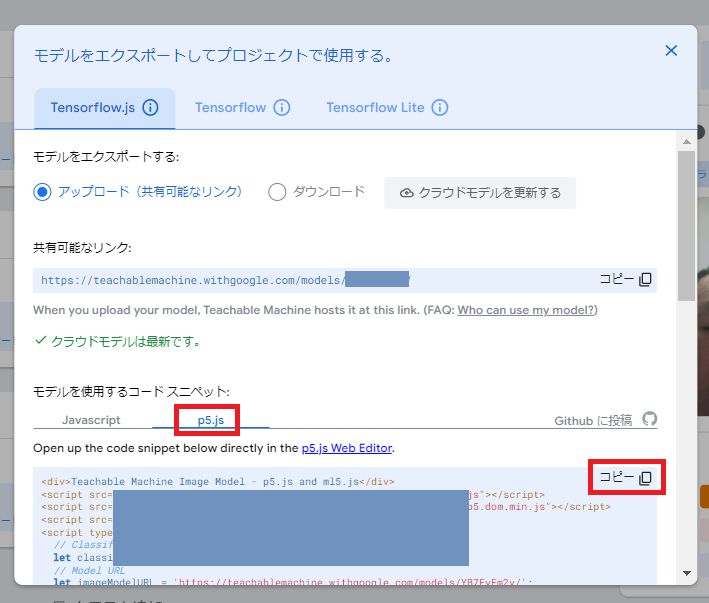
Task: Copy the shareable link with コピー
Action: (x=625, y=279)
